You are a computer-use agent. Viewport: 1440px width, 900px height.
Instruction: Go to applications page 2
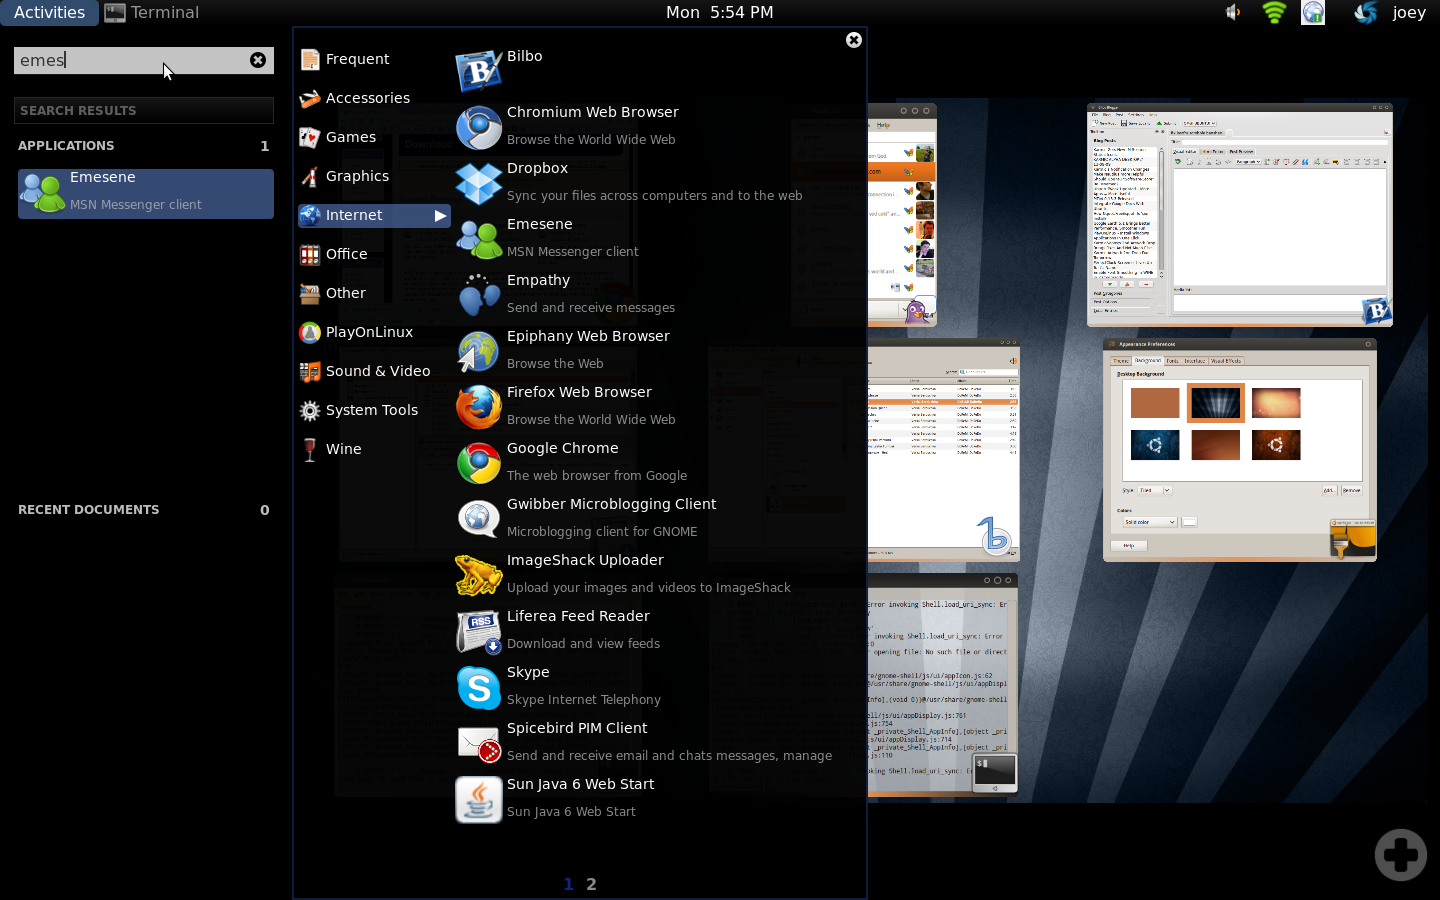(x=591, y=884)
